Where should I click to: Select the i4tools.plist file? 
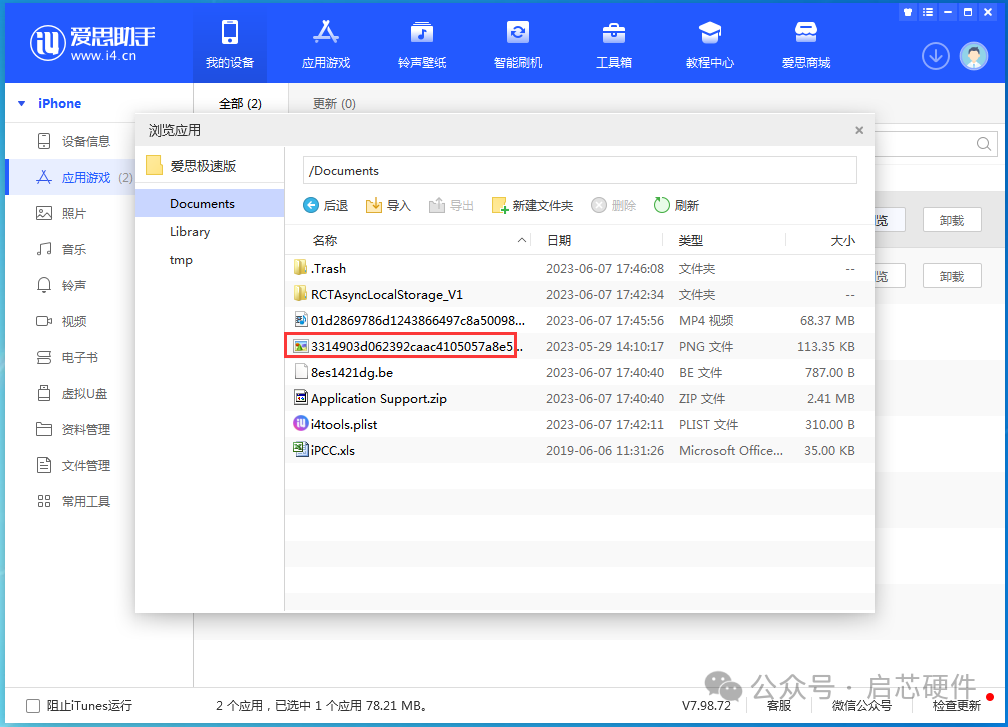click(x=579, y=424)
